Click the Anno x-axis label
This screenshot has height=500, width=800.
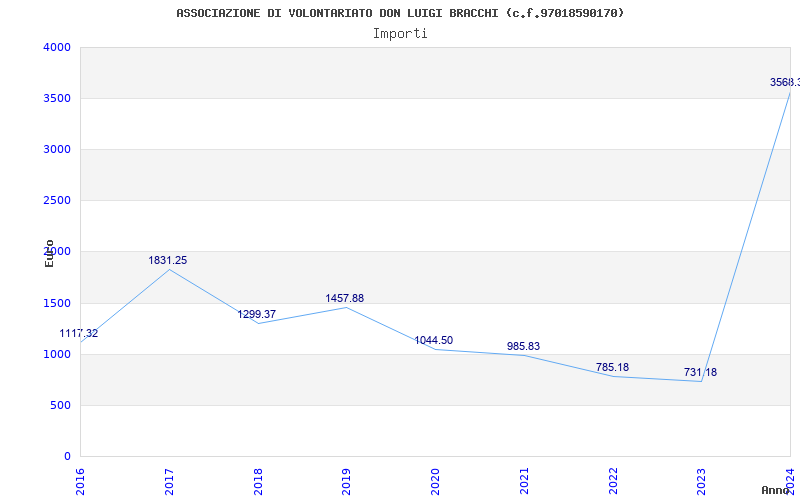click(x=775, y=490)
